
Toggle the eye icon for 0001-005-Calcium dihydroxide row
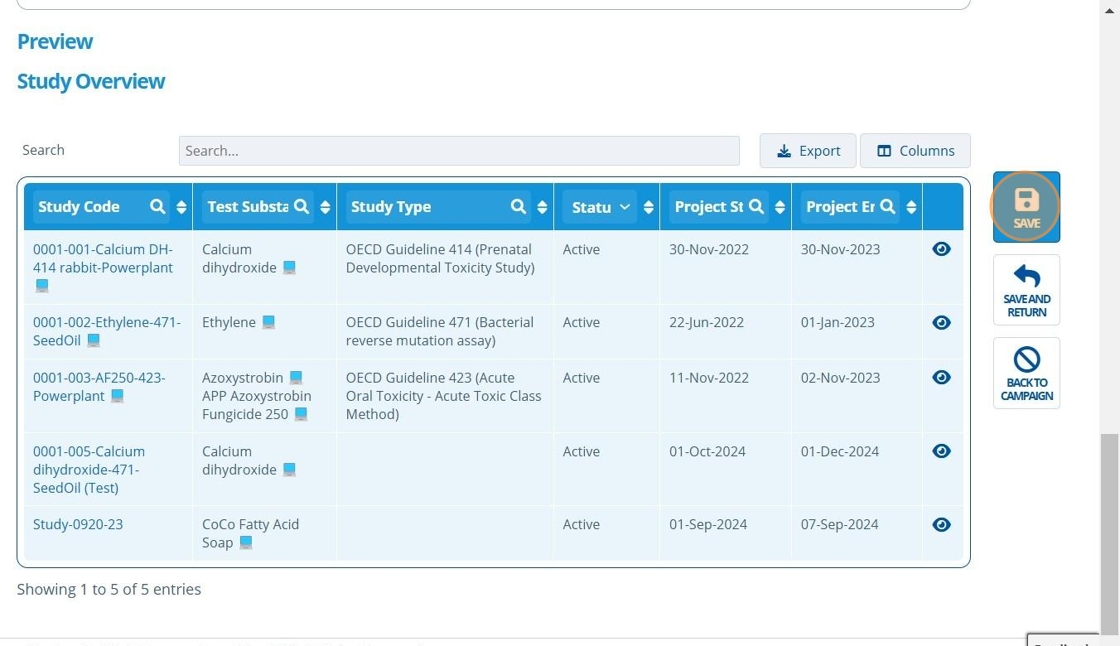pos(941,451)
